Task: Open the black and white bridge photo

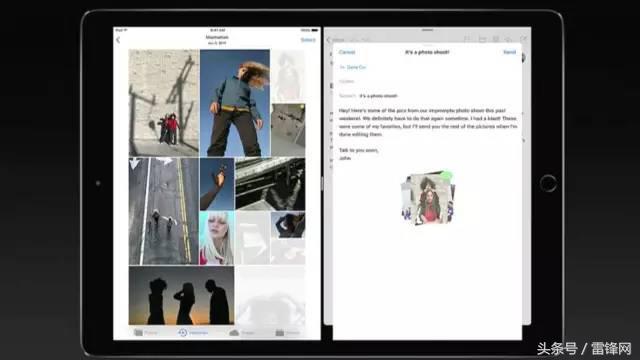Action: point(270,184)
